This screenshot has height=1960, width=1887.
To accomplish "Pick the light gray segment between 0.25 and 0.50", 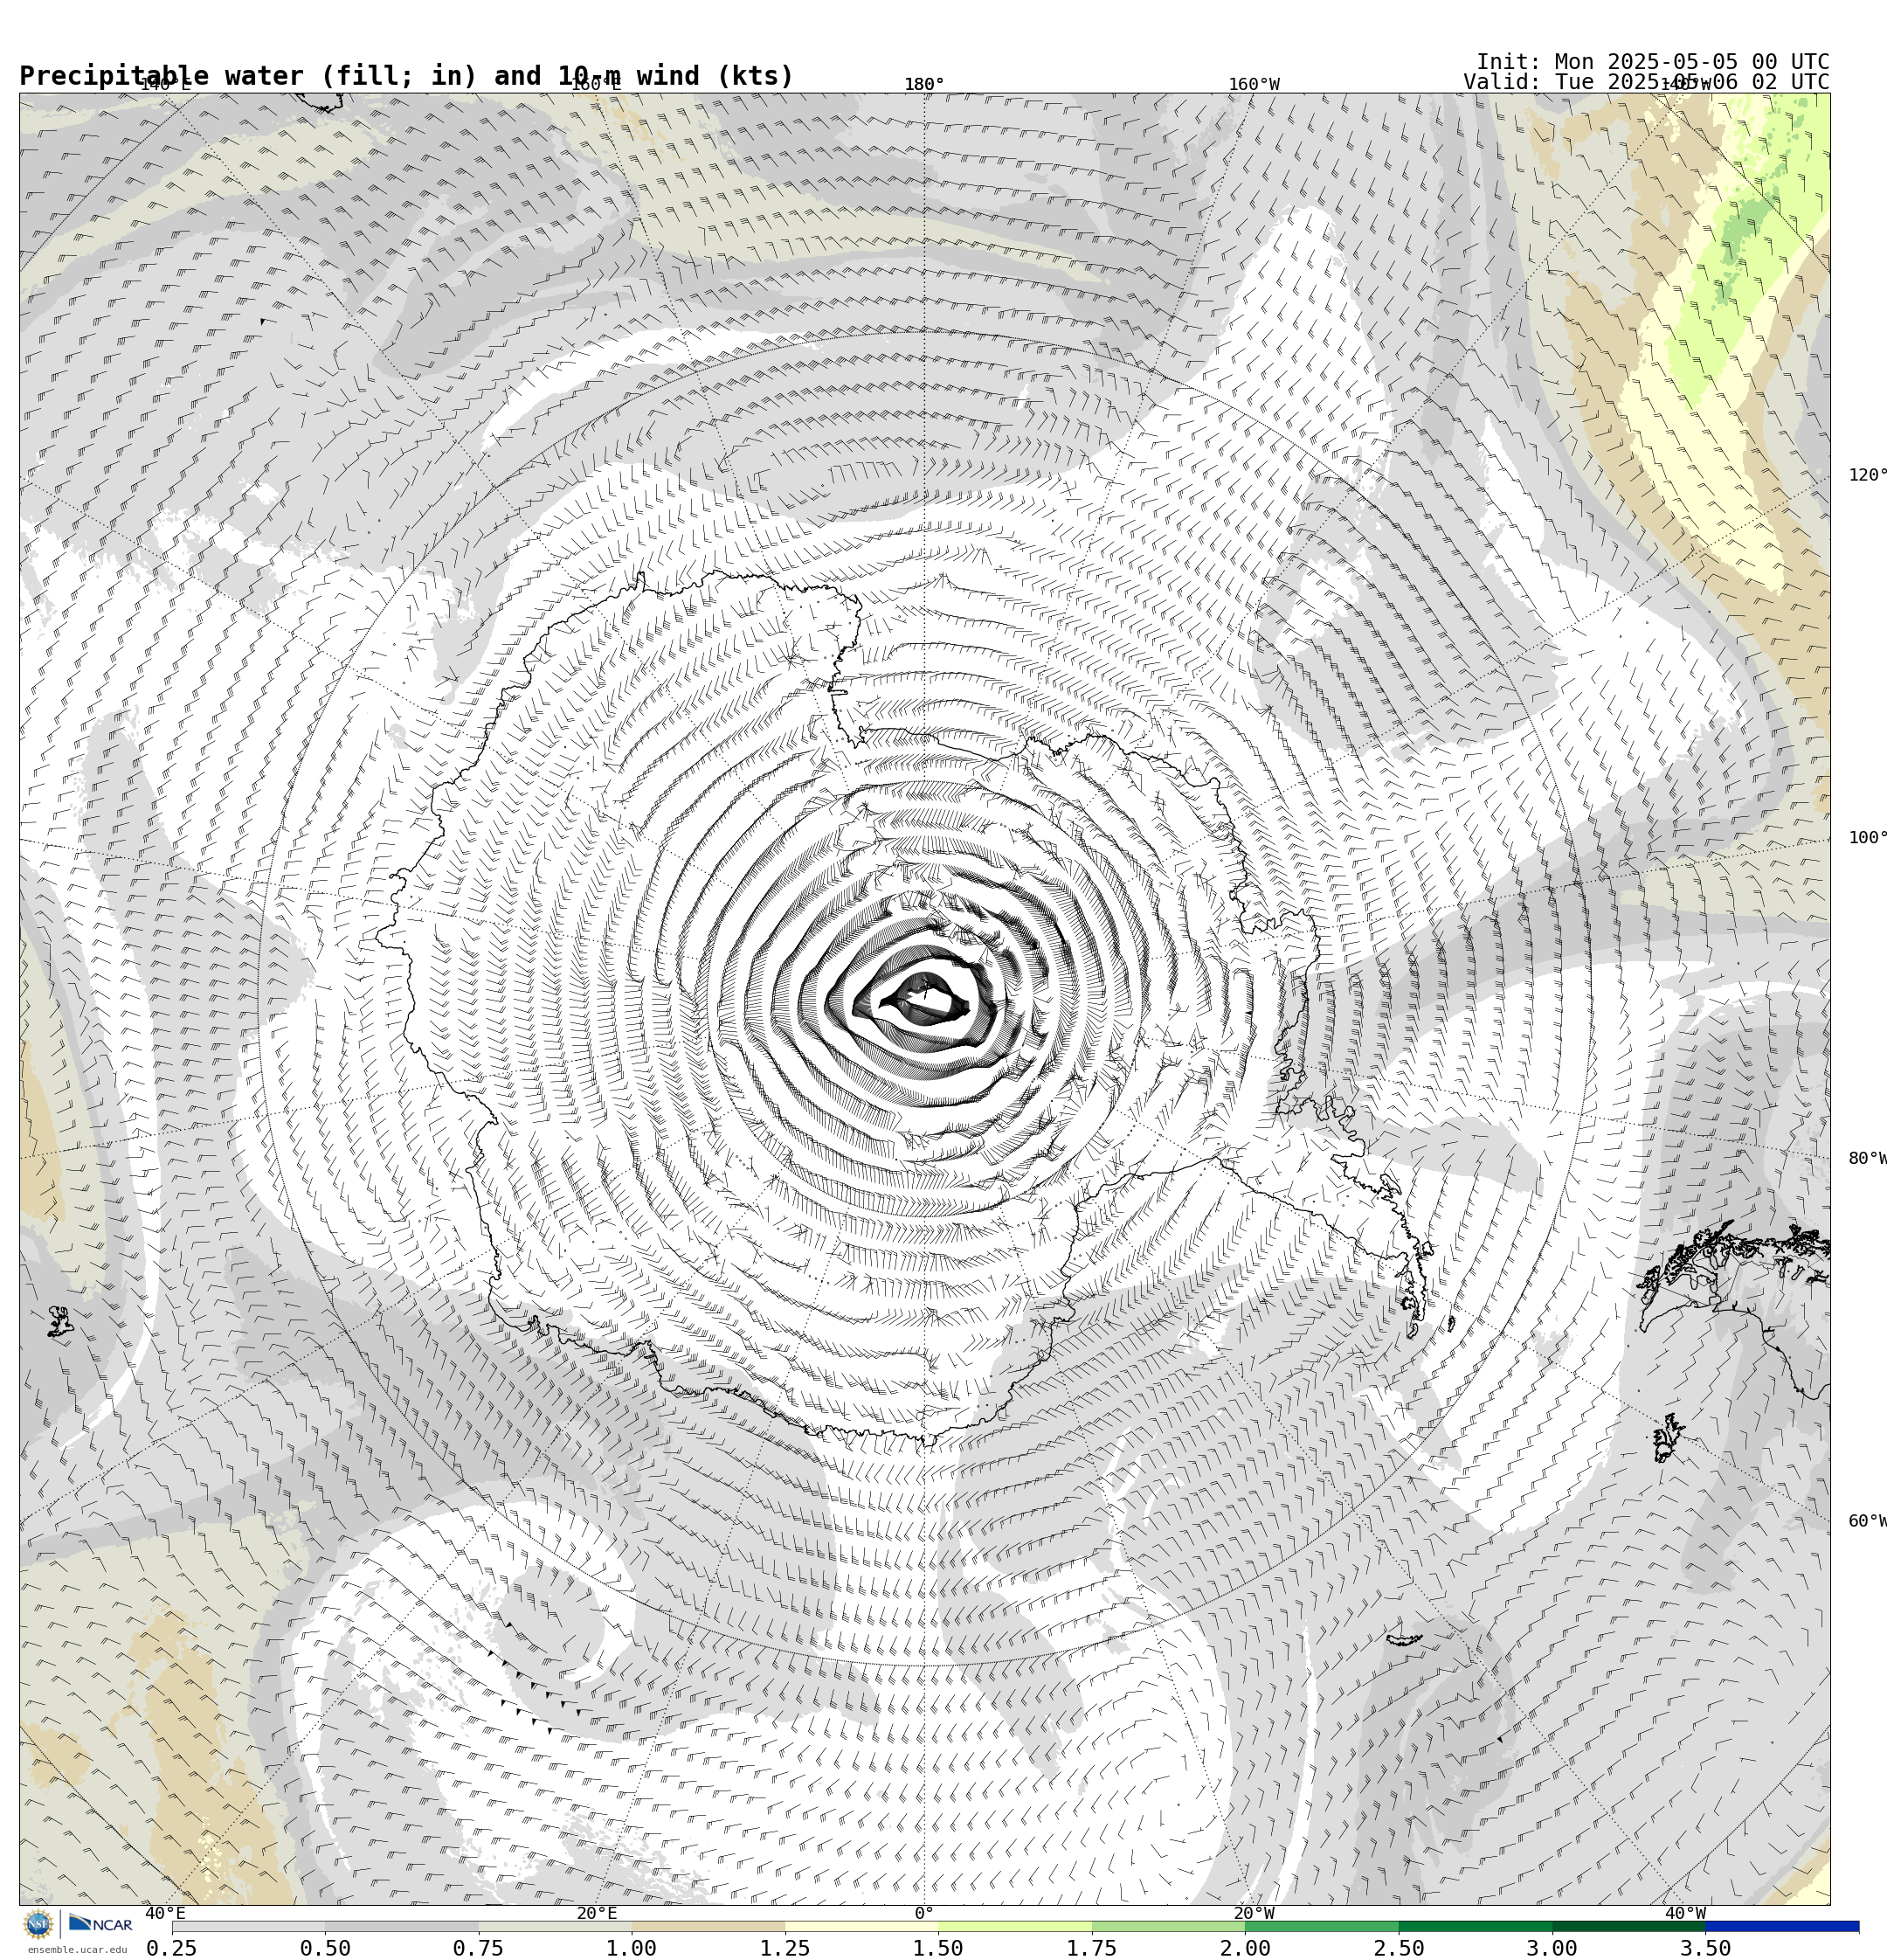I will (x=248, y=1926).
